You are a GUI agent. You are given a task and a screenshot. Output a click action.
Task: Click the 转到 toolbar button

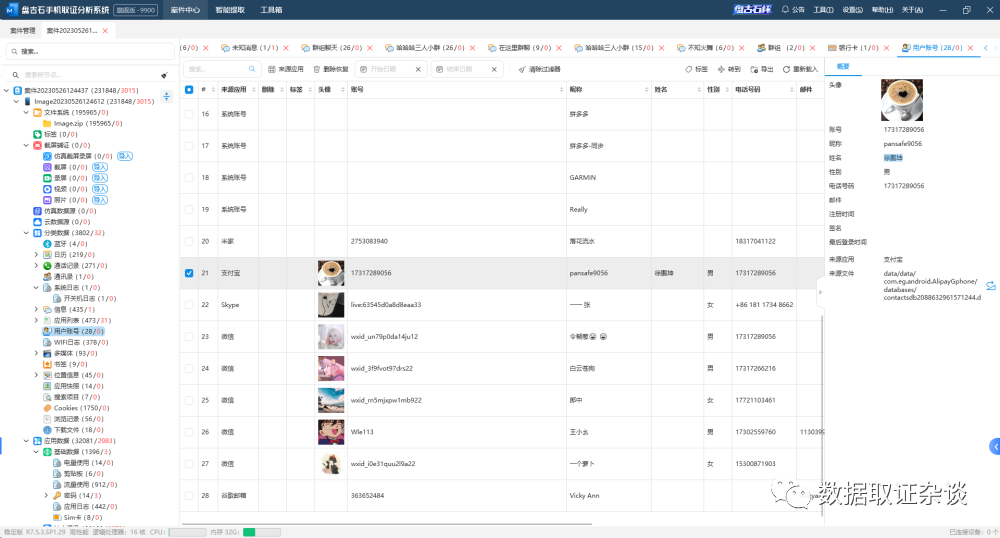(729, 69)
